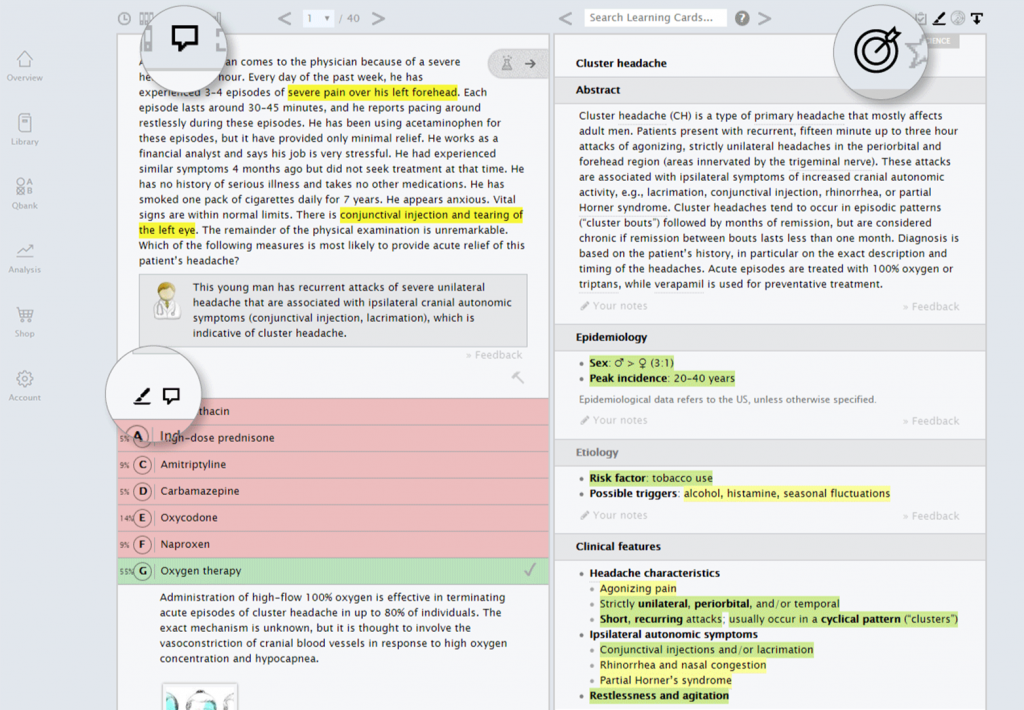Select the highlighter pen tool in card toolbar

[939, 18]
